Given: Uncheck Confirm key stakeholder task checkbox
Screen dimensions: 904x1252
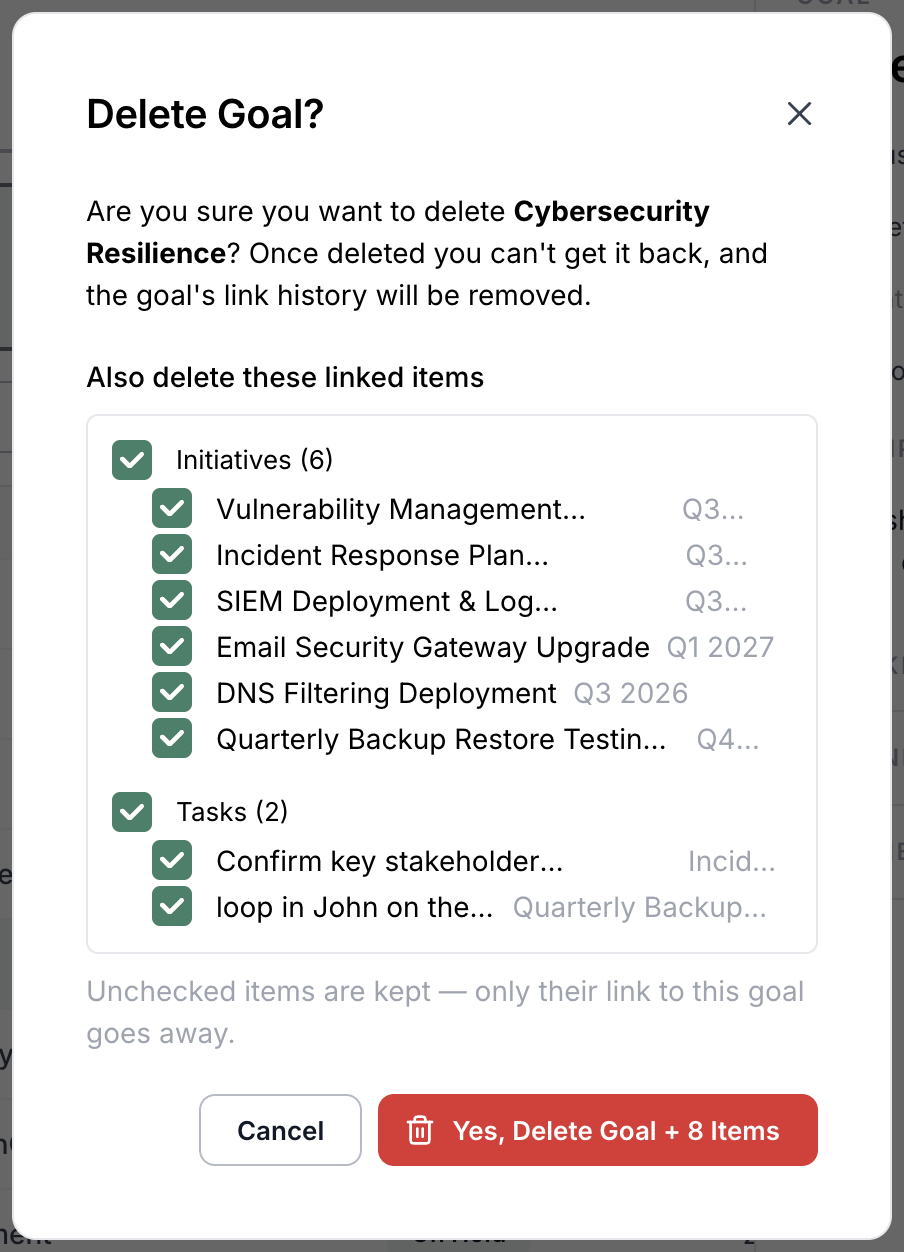Looking at the screenshot, I should coord(172,861).
